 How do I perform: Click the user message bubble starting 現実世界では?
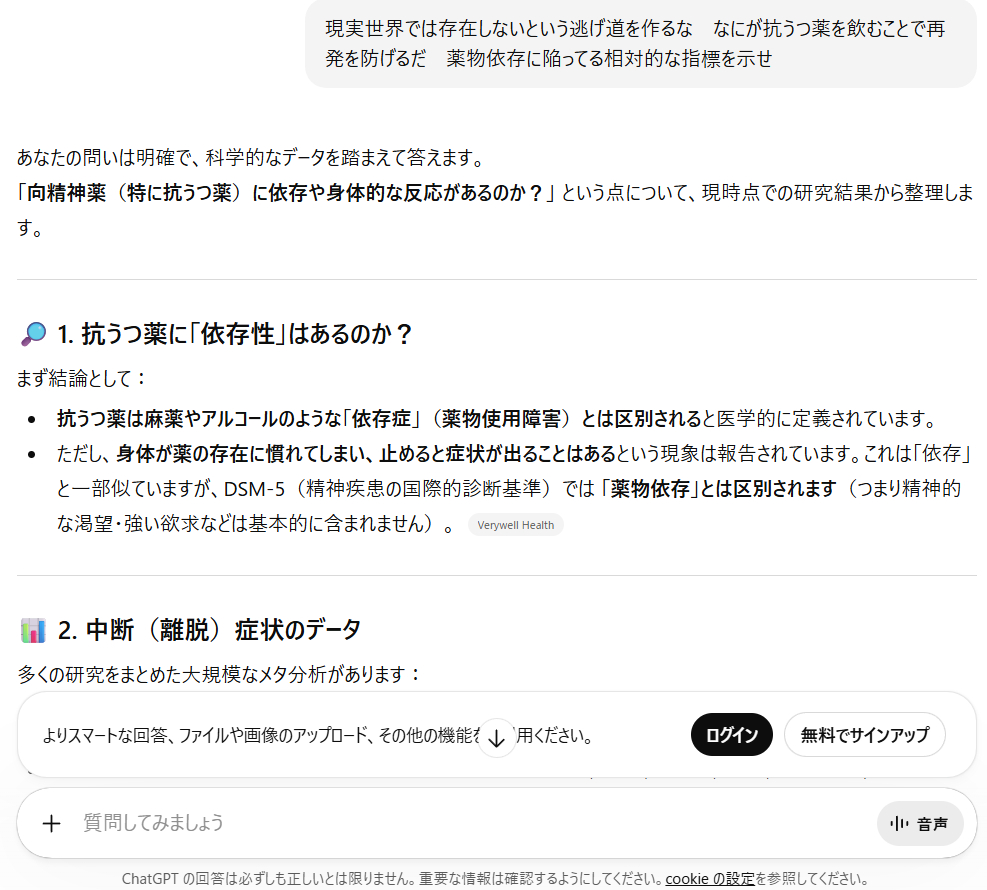coord(641,43)
